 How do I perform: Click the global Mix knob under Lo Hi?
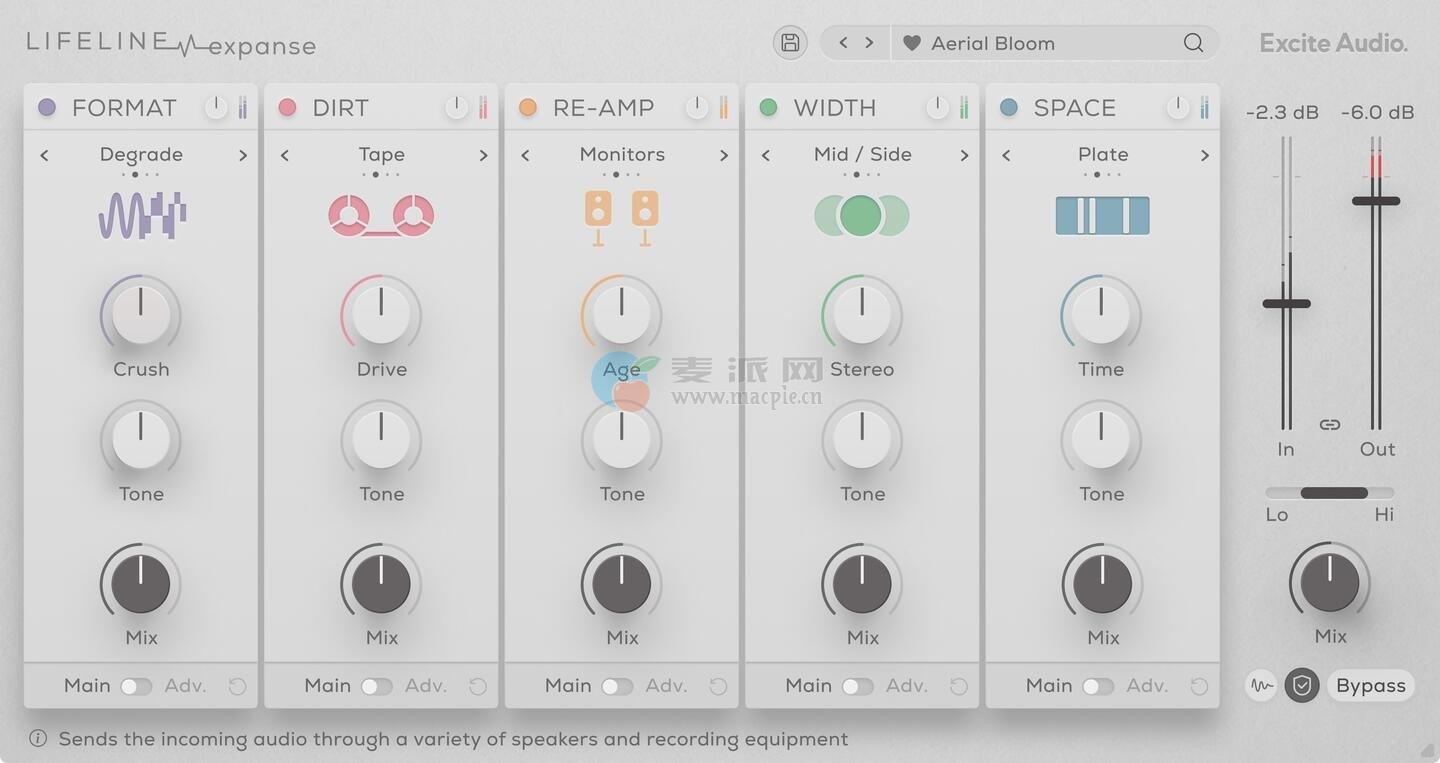pos(1330,582)
